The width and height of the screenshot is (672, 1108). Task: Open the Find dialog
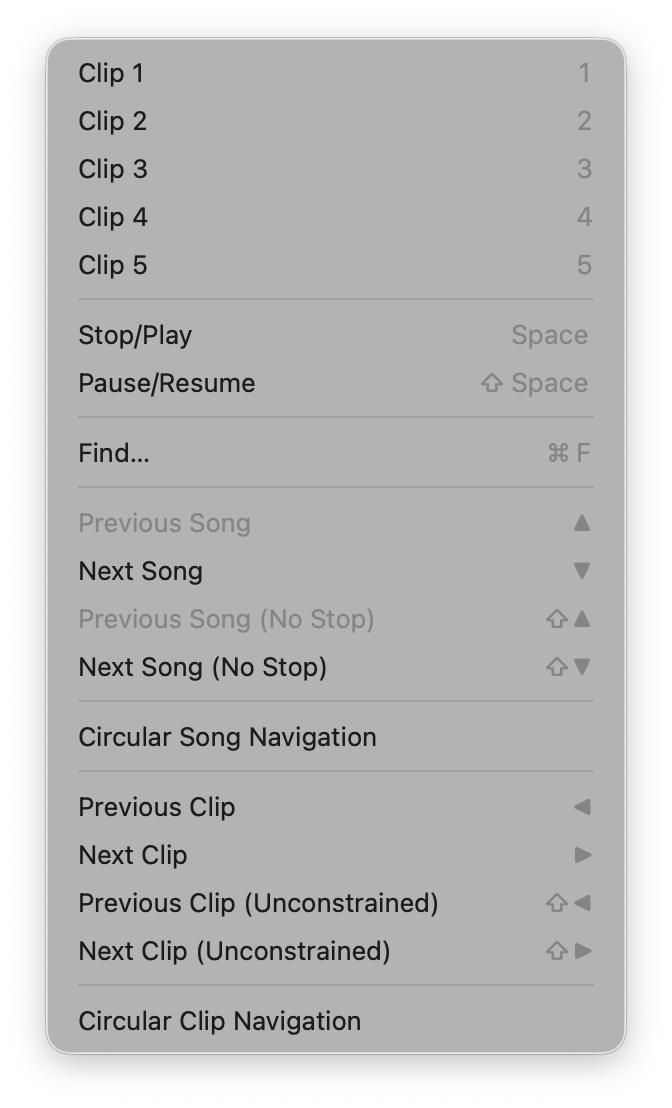tap(113, 453)
